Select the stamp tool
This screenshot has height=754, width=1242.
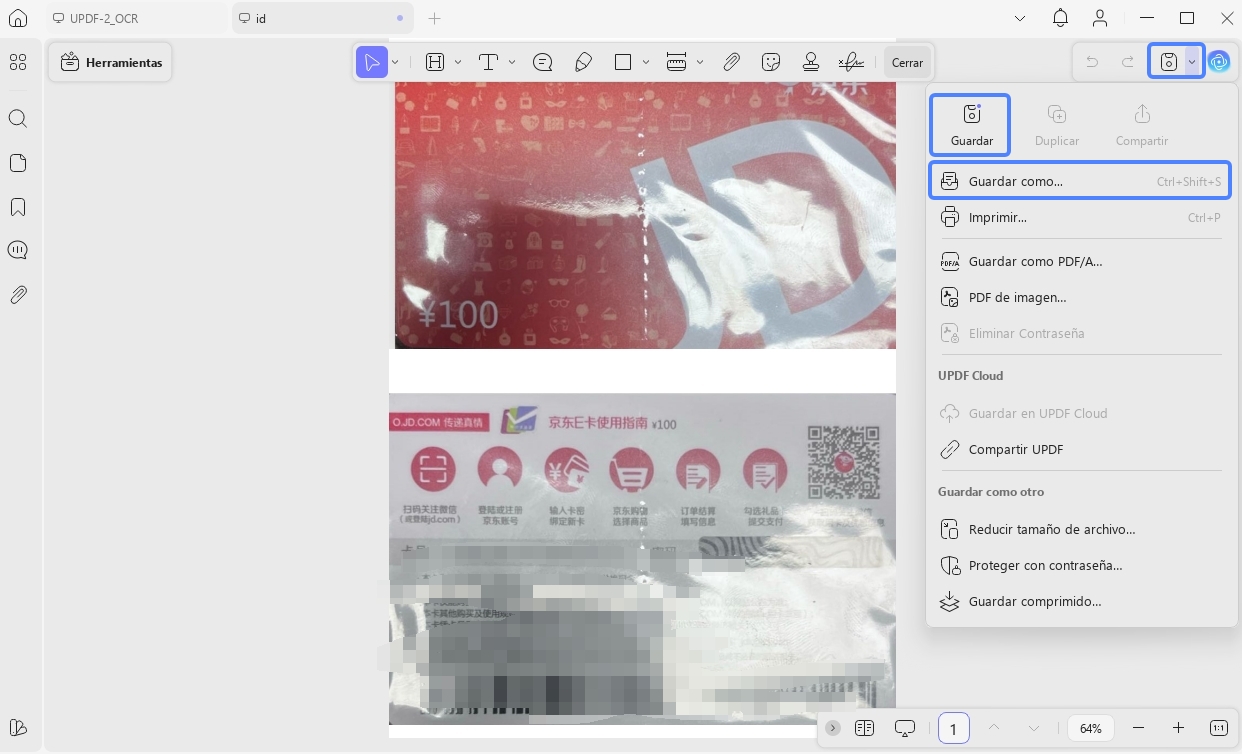811,62
